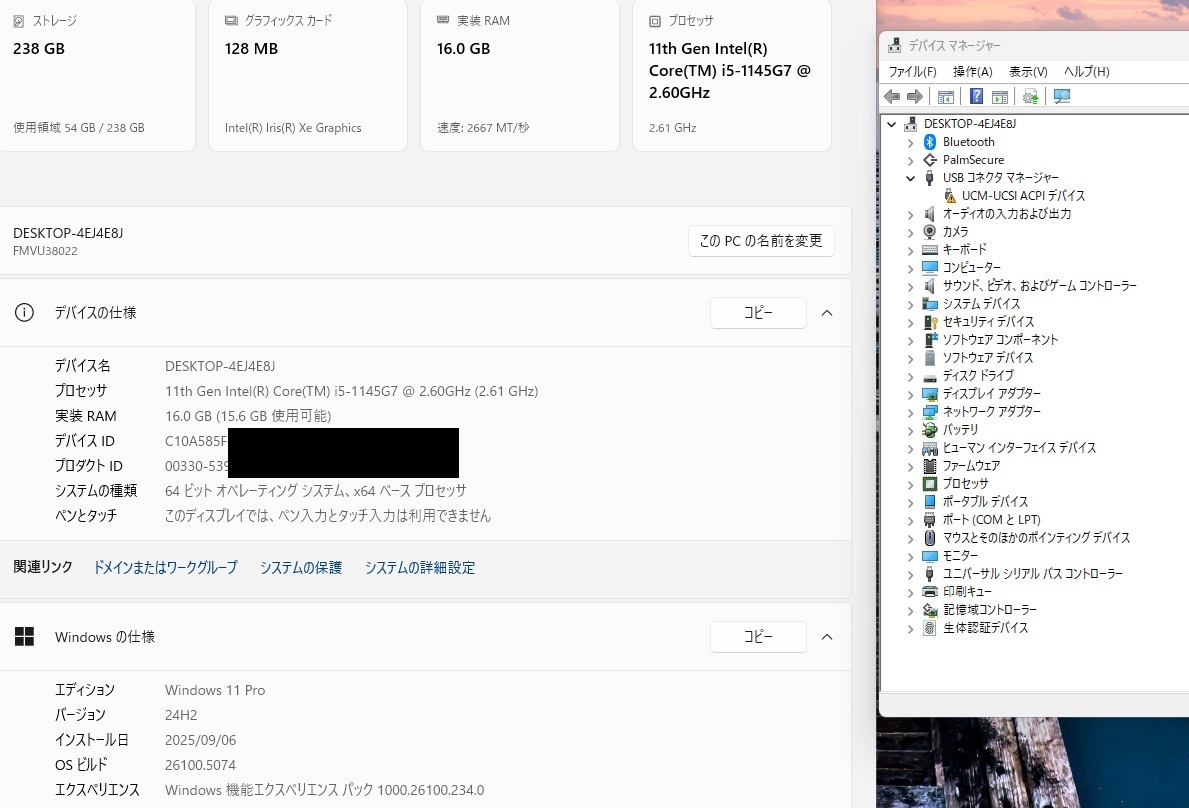Click version value 24H2
Screen dimensions: 1189x808
[181, 715]
